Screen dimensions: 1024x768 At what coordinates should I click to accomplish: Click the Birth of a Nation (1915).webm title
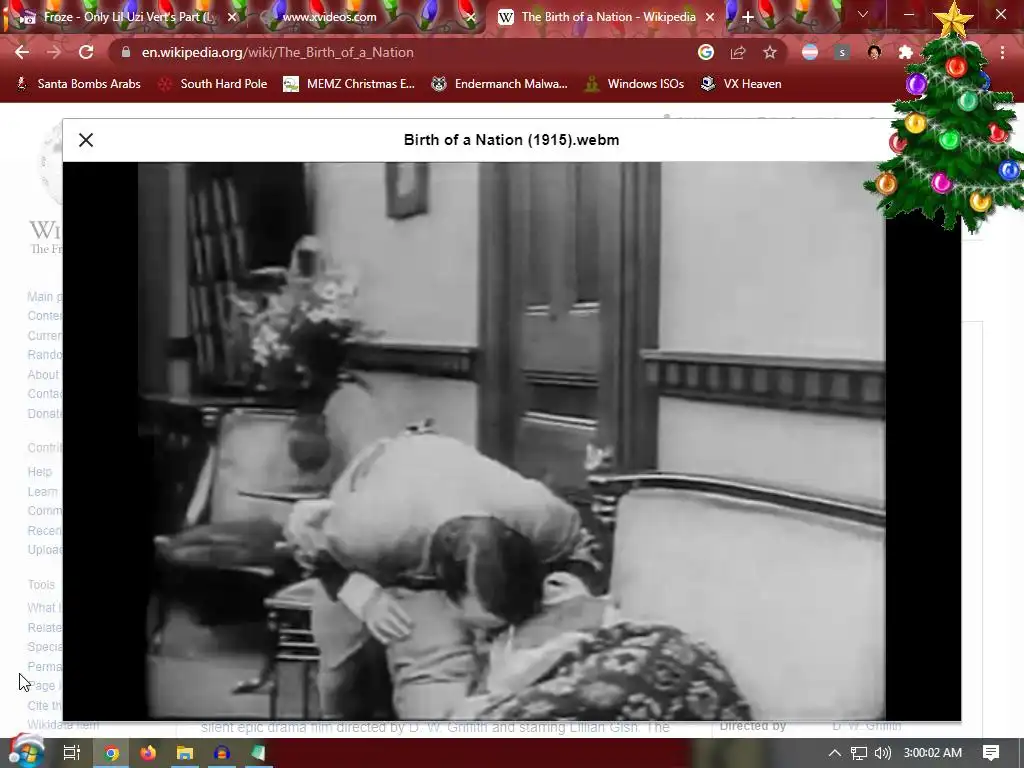click(511, 140)
